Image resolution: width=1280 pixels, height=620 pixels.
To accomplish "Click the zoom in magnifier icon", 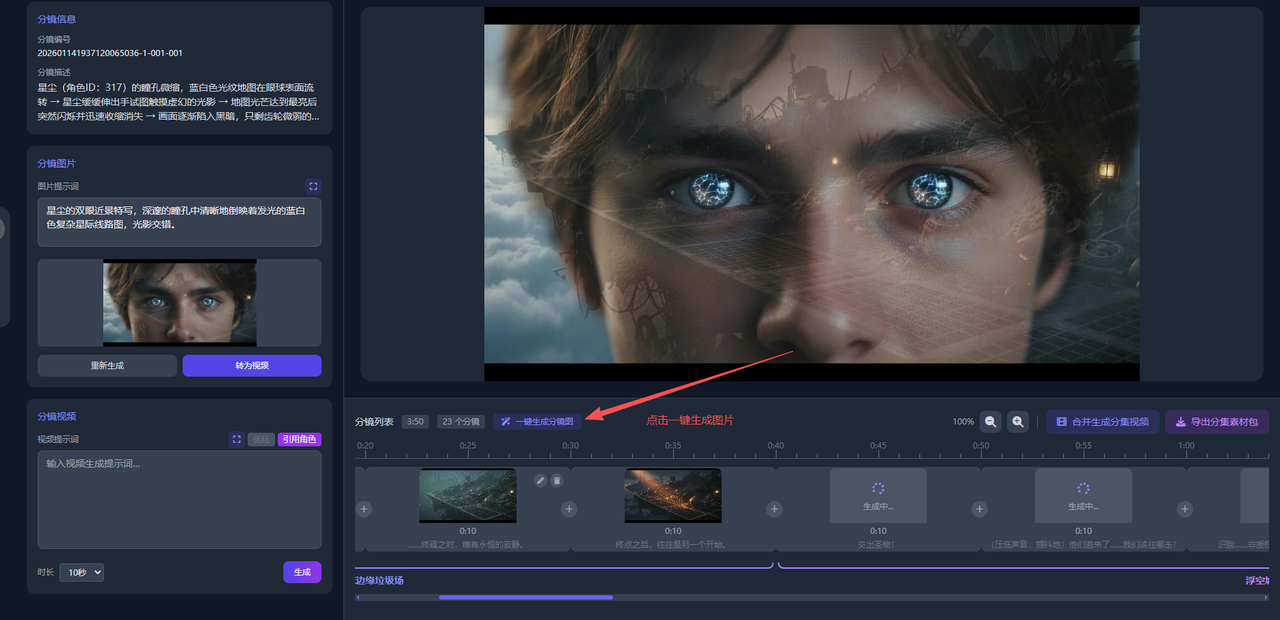I will (x=1018, y=422).
